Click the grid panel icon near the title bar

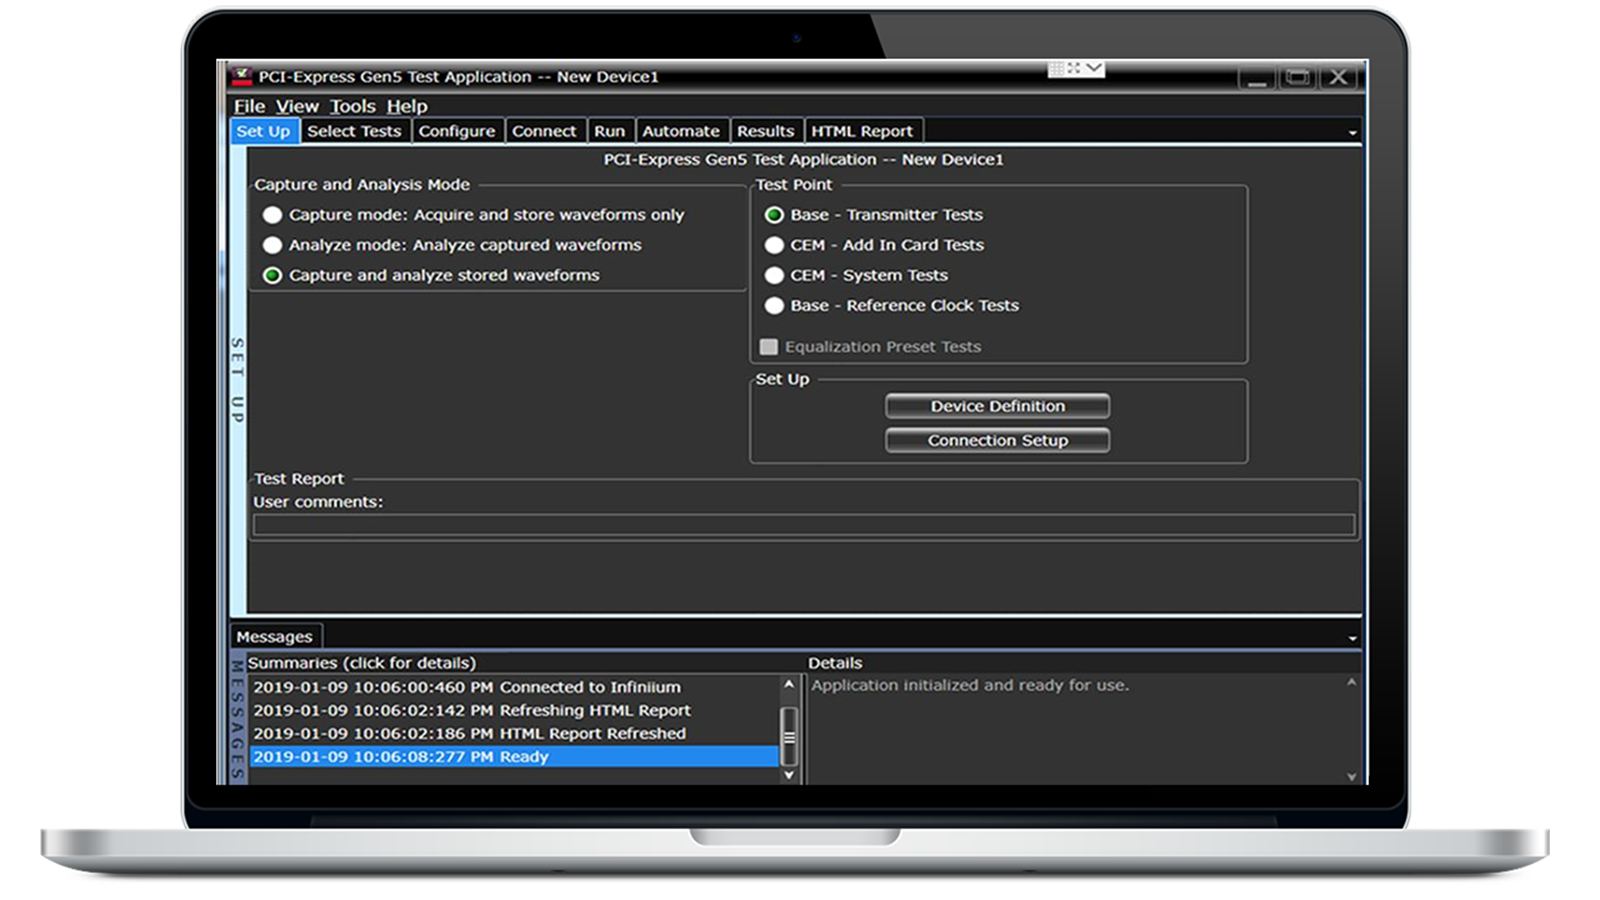point(1058,67)
